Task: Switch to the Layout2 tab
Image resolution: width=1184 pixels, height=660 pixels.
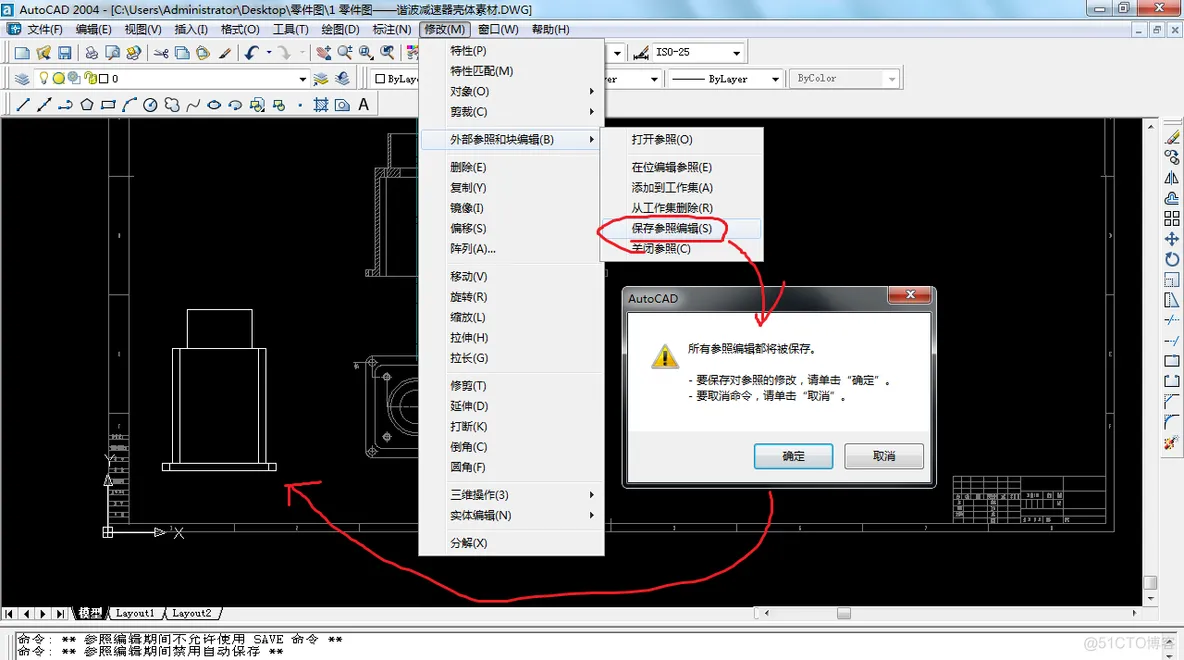Action: point(192,614)
